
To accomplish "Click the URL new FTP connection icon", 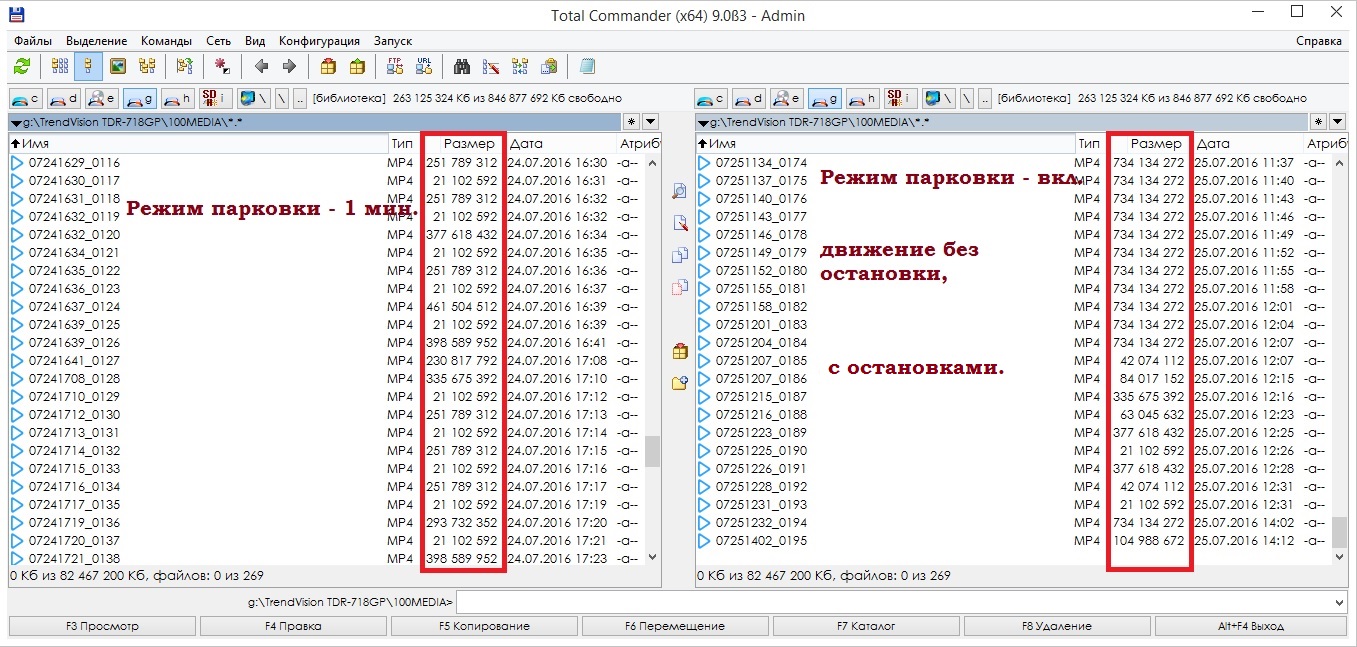I will [x=424, y=67].
